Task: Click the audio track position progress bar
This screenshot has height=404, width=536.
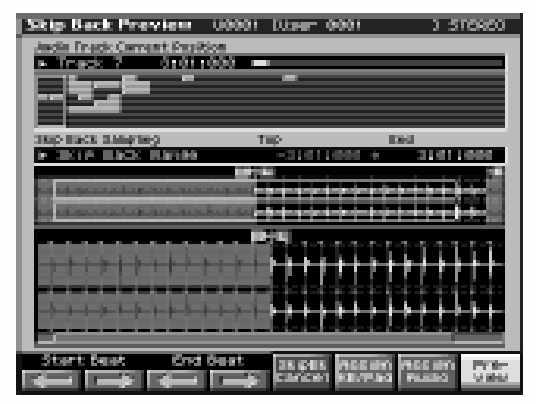Action: coord(378,63)
